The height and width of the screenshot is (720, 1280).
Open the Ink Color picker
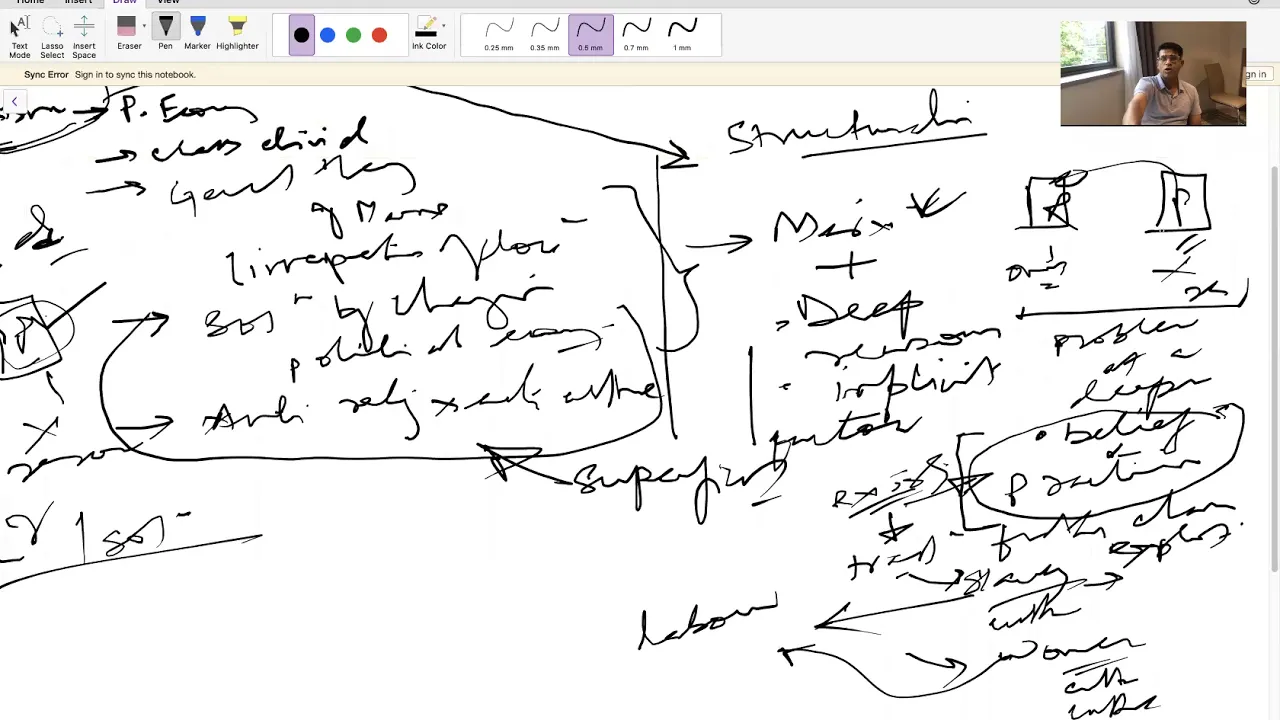point(429,34)
